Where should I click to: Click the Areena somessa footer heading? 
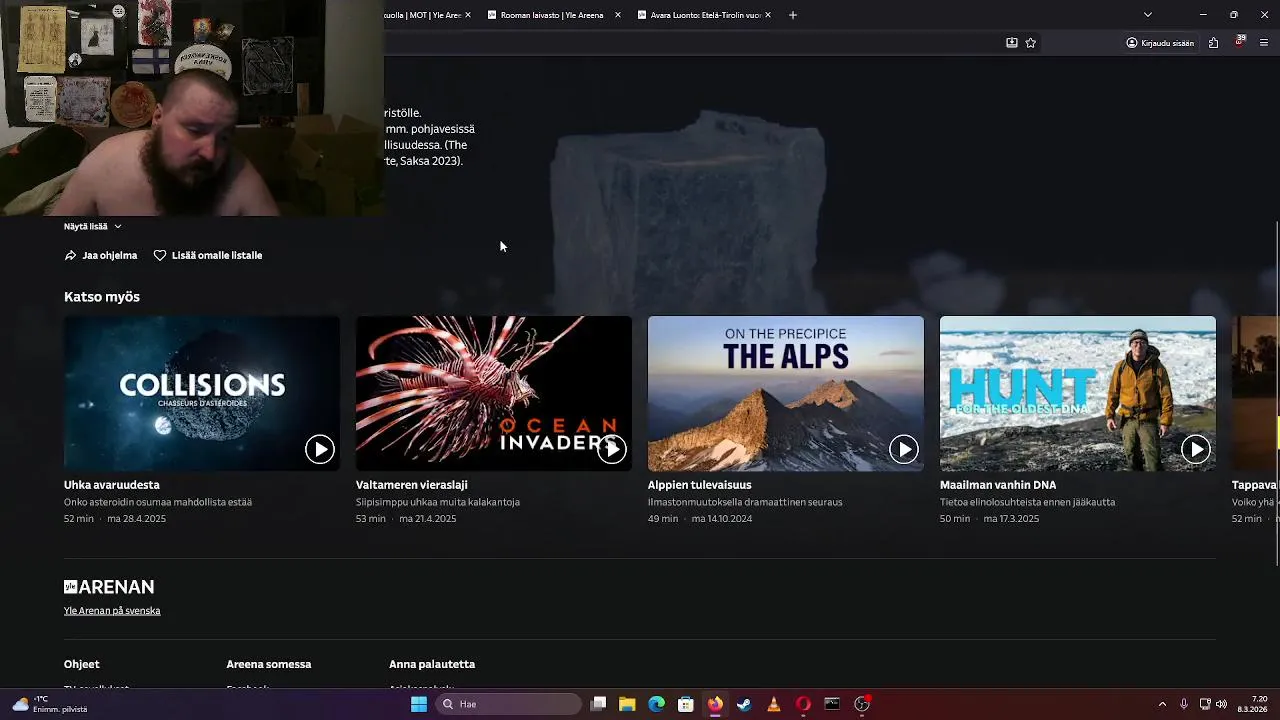269,664
